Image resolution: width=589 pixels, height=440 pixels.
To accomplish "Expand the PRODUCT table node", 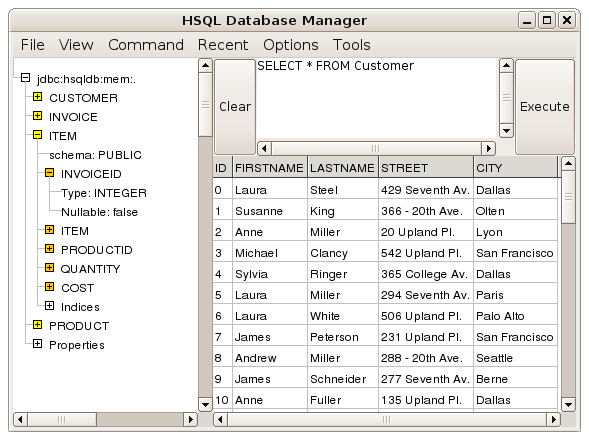I will click(37, 325).
